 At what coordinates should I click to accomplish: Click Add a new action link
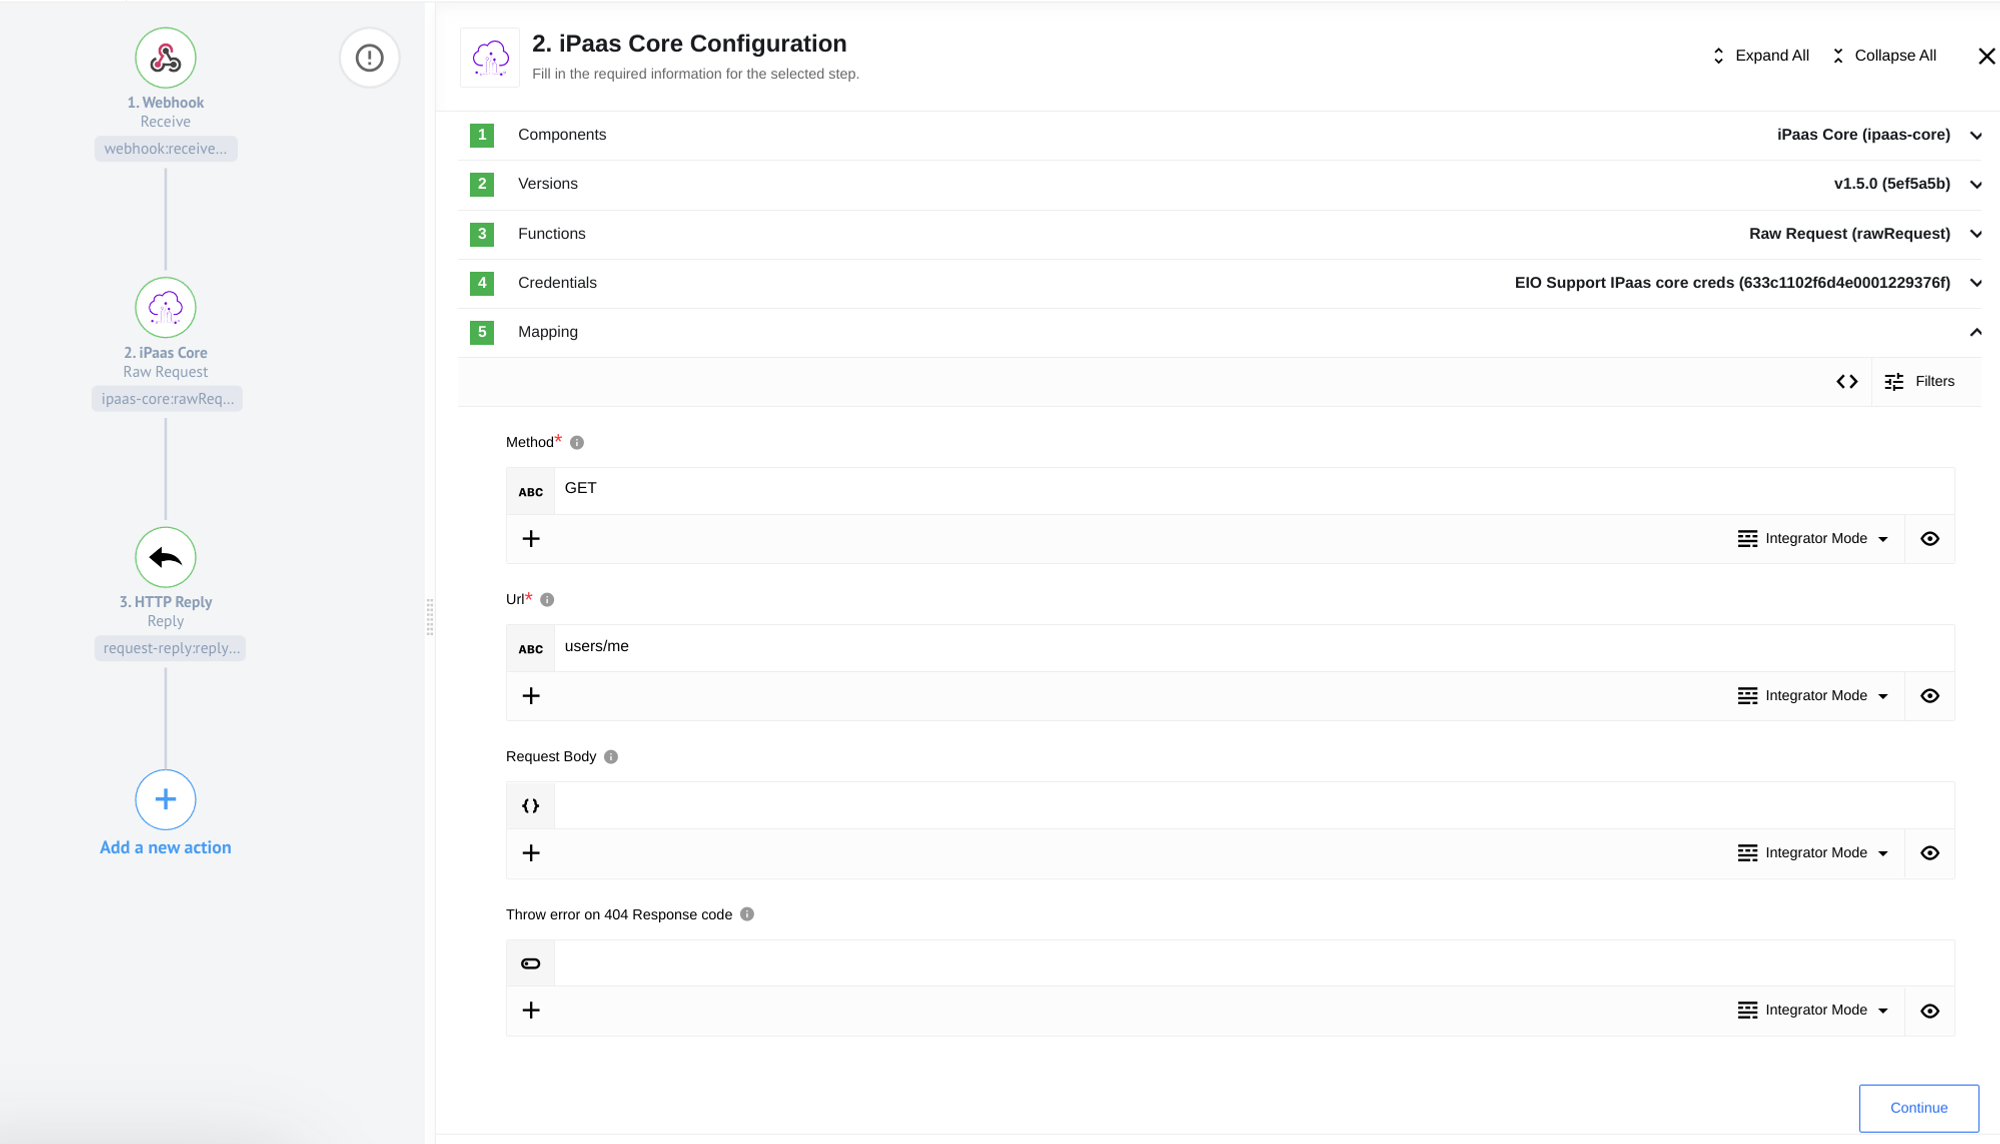165,847
